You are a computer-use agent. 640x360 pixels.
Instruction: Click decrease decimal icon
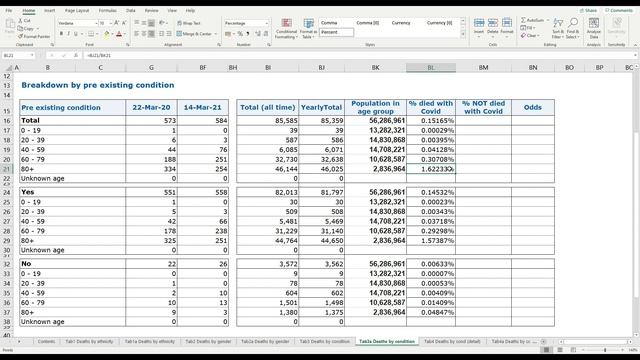(266, 34)
